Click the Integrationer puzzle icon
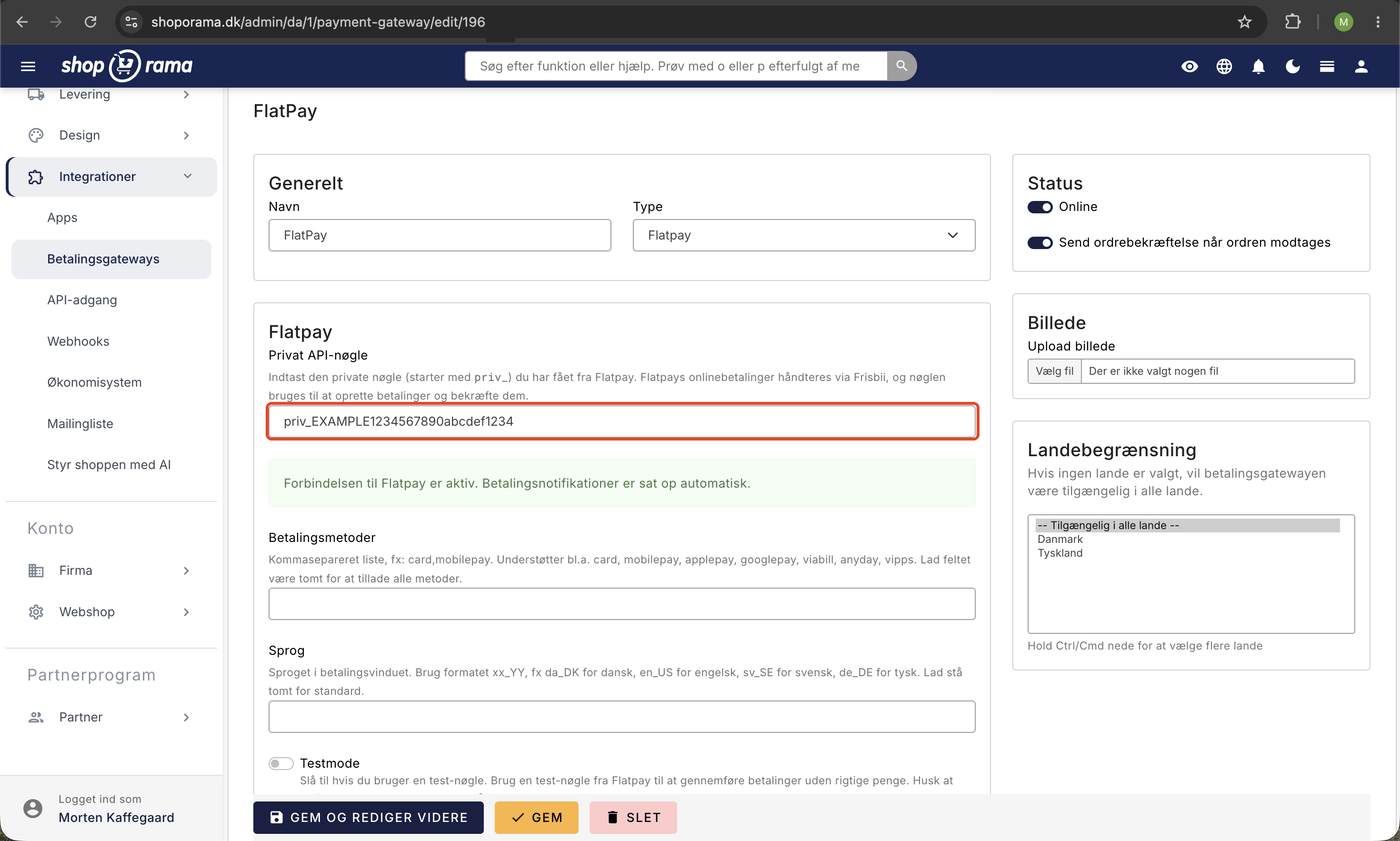Screen dimensions: 1400x841 [x=36, y=176]
